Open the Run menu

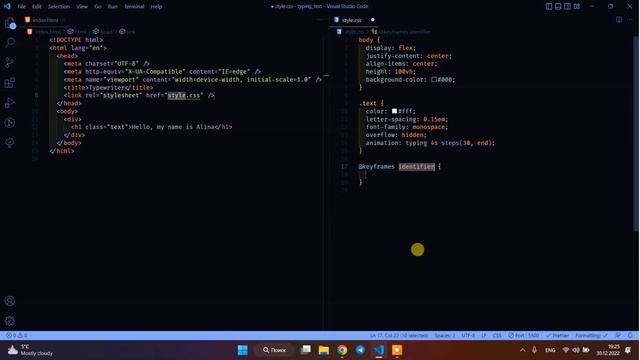coord(113,7)
